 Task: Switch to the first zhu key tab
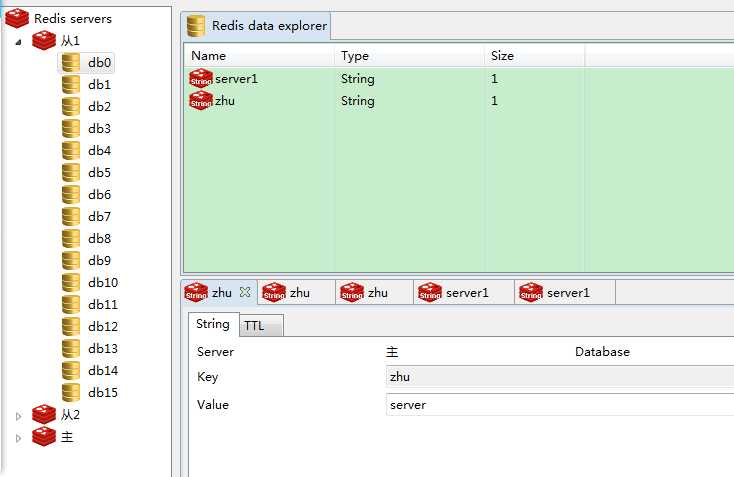click(x=219, y=293)
